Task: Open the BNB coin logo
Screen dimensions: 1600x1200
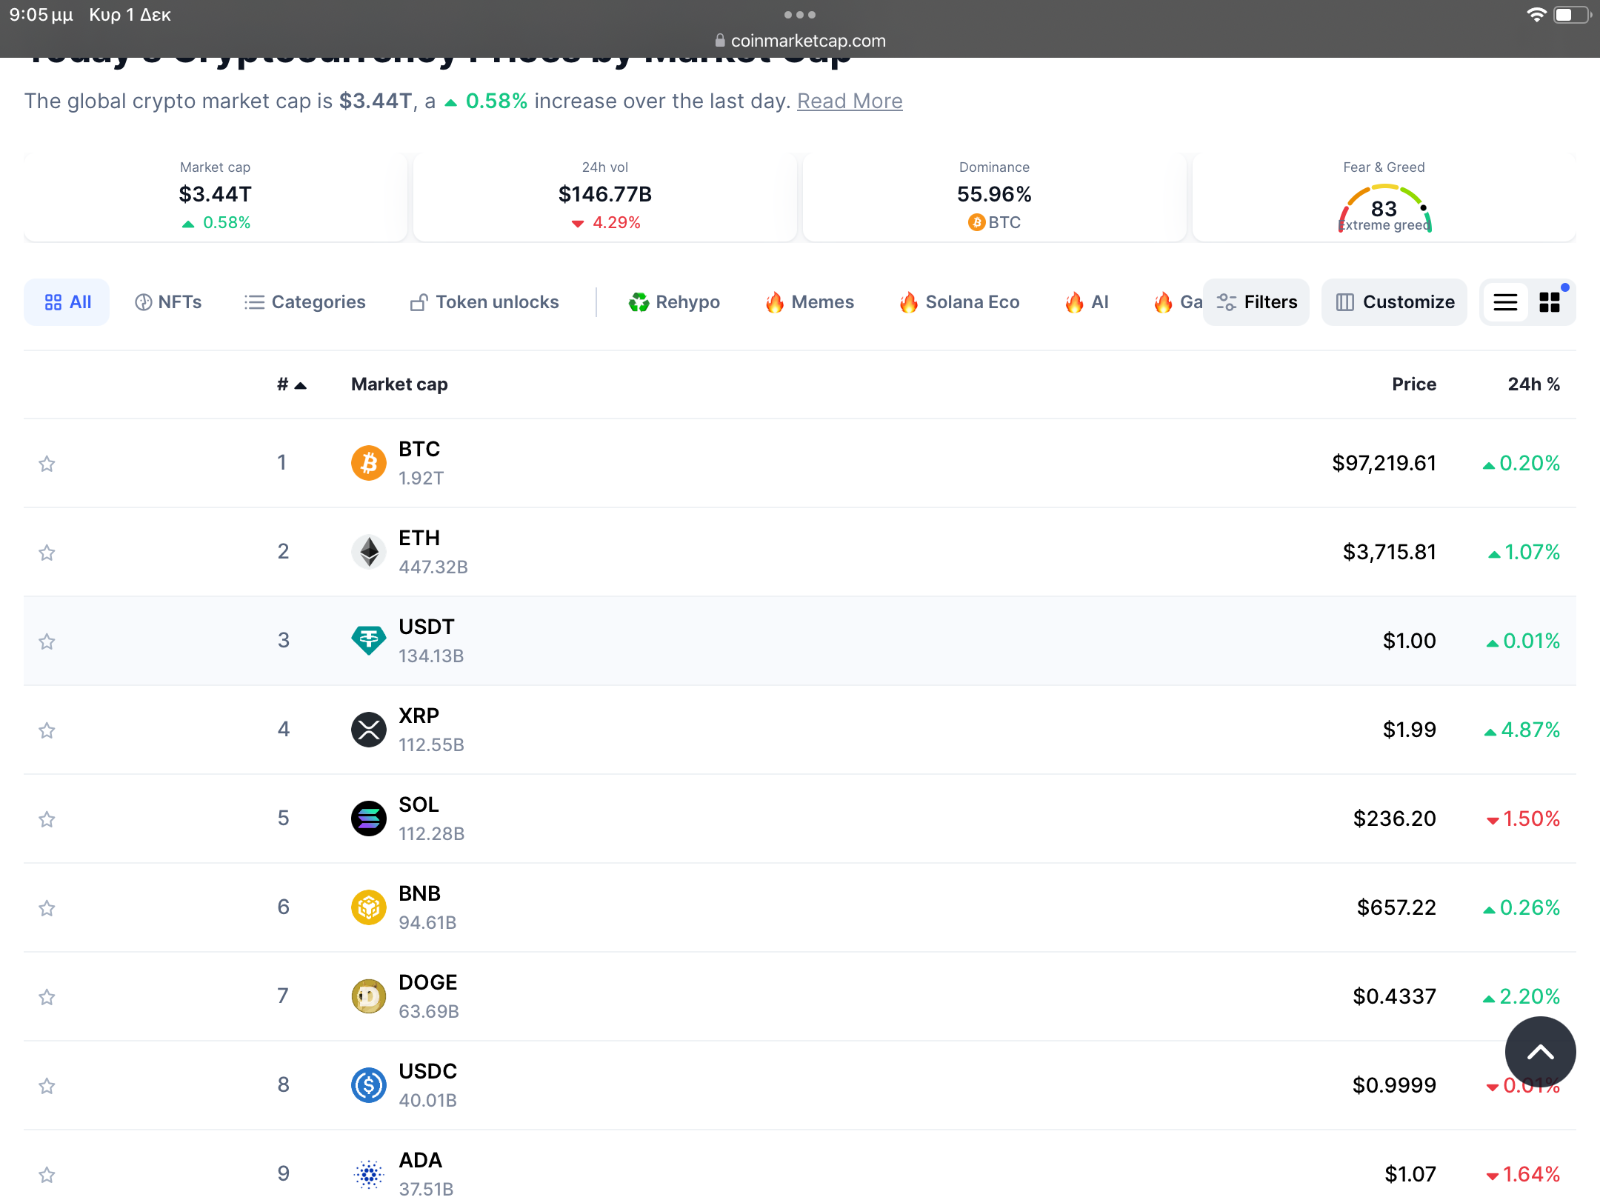Action: click(x=369, y=908)
